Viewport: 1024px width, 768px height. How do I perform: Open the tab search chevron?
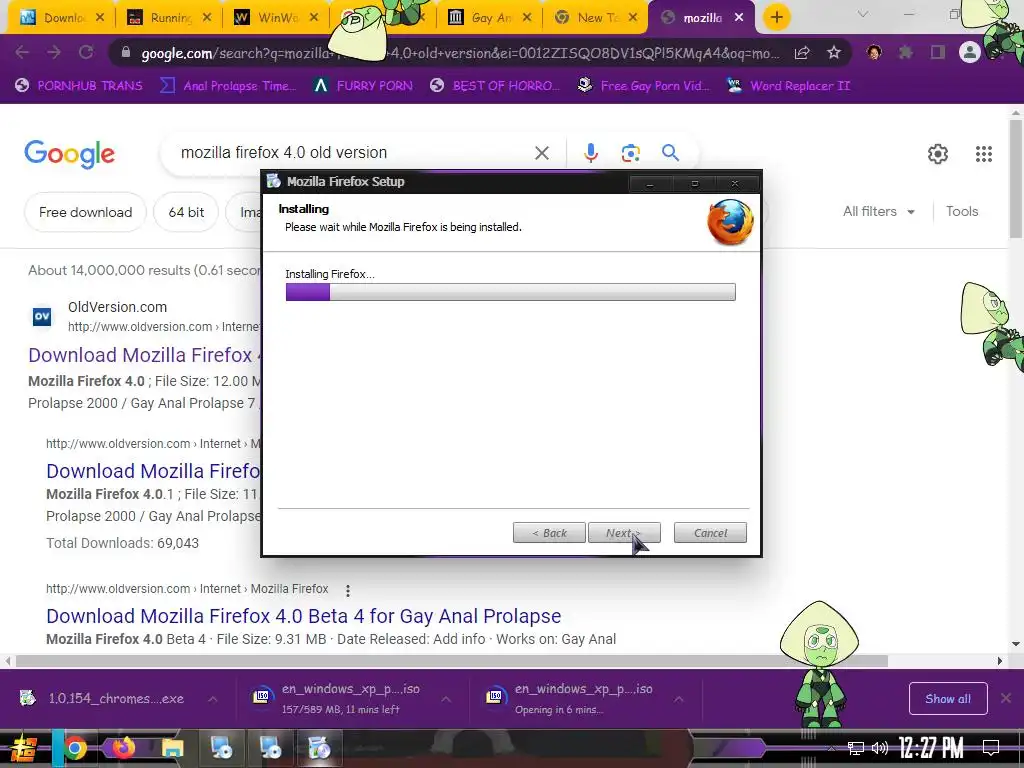pyautogui.click(x=863, y=14)
